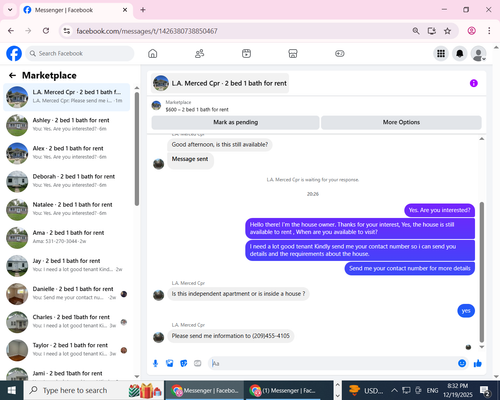This screenshot has width=500, height=400.
Task: Open ENG language selector in tray
Action: (432, 390)
